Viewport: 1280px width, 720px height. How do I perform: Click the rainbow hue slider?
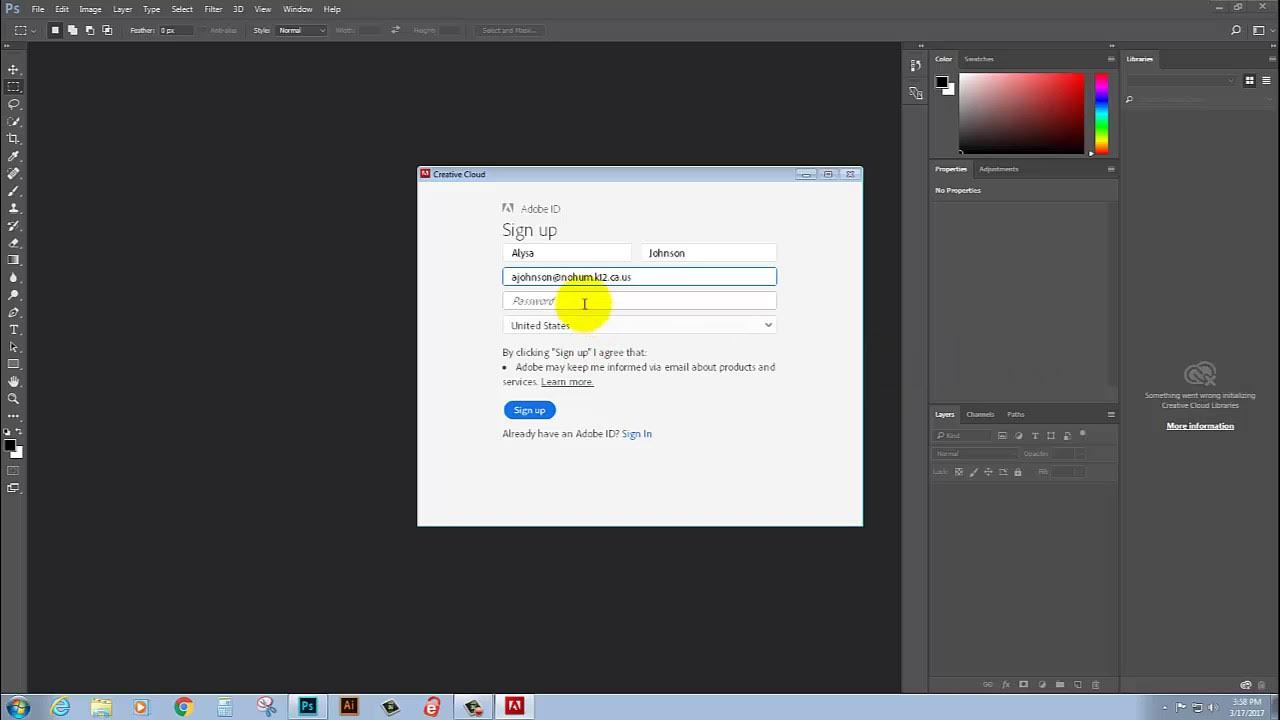[x=1101, y=113]
